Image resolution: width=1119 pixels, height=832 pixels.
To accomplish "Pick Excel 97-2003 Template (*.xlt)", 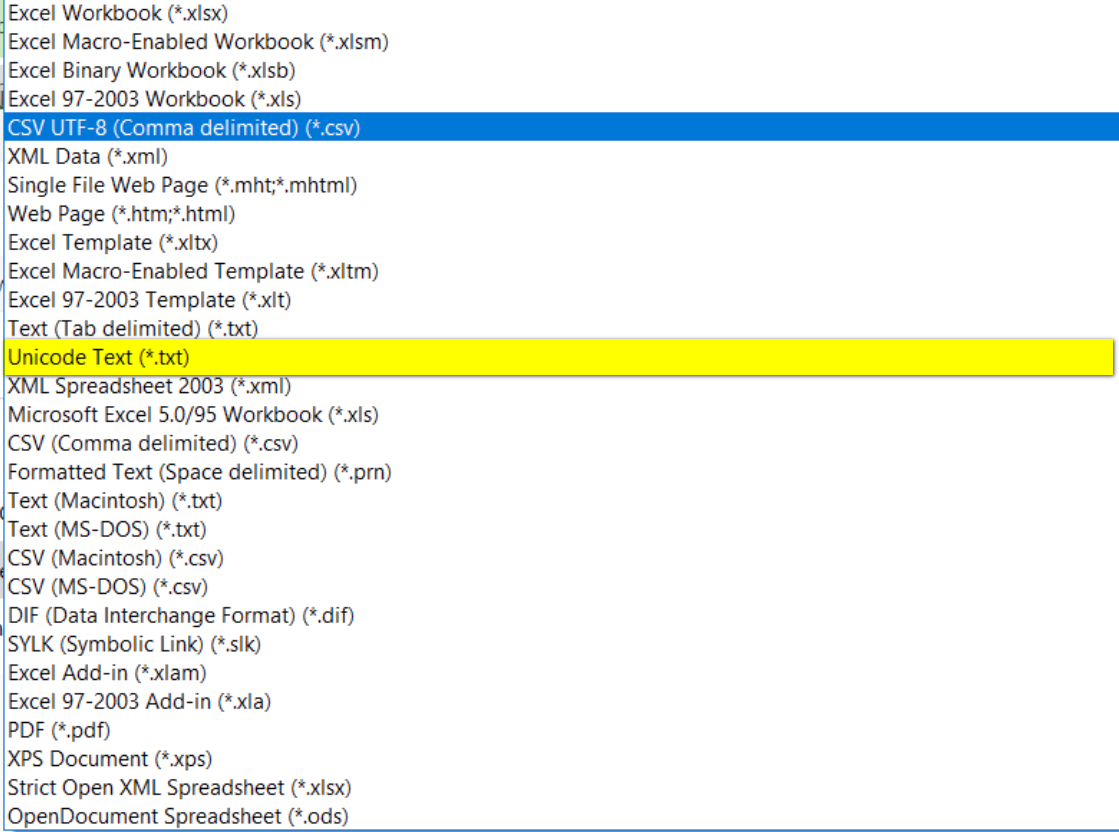I will 561,300.
